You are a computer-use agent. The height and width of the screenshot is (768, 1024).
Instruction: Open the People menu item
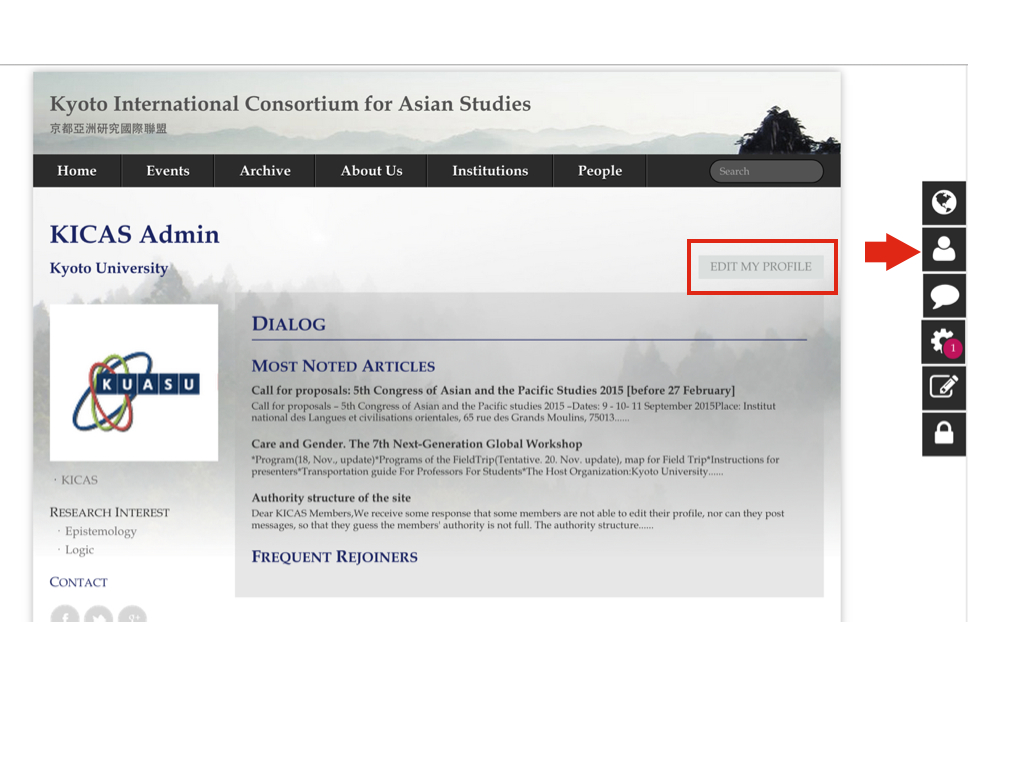[600, 171]
